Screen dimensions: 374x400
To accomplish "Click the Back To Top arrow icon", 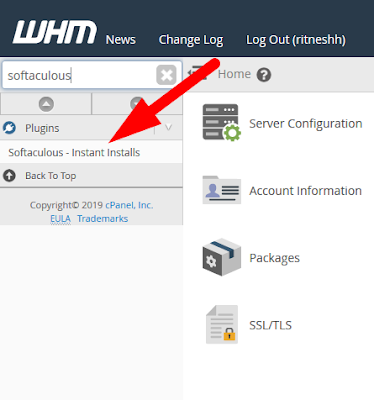I will (9, 175).
